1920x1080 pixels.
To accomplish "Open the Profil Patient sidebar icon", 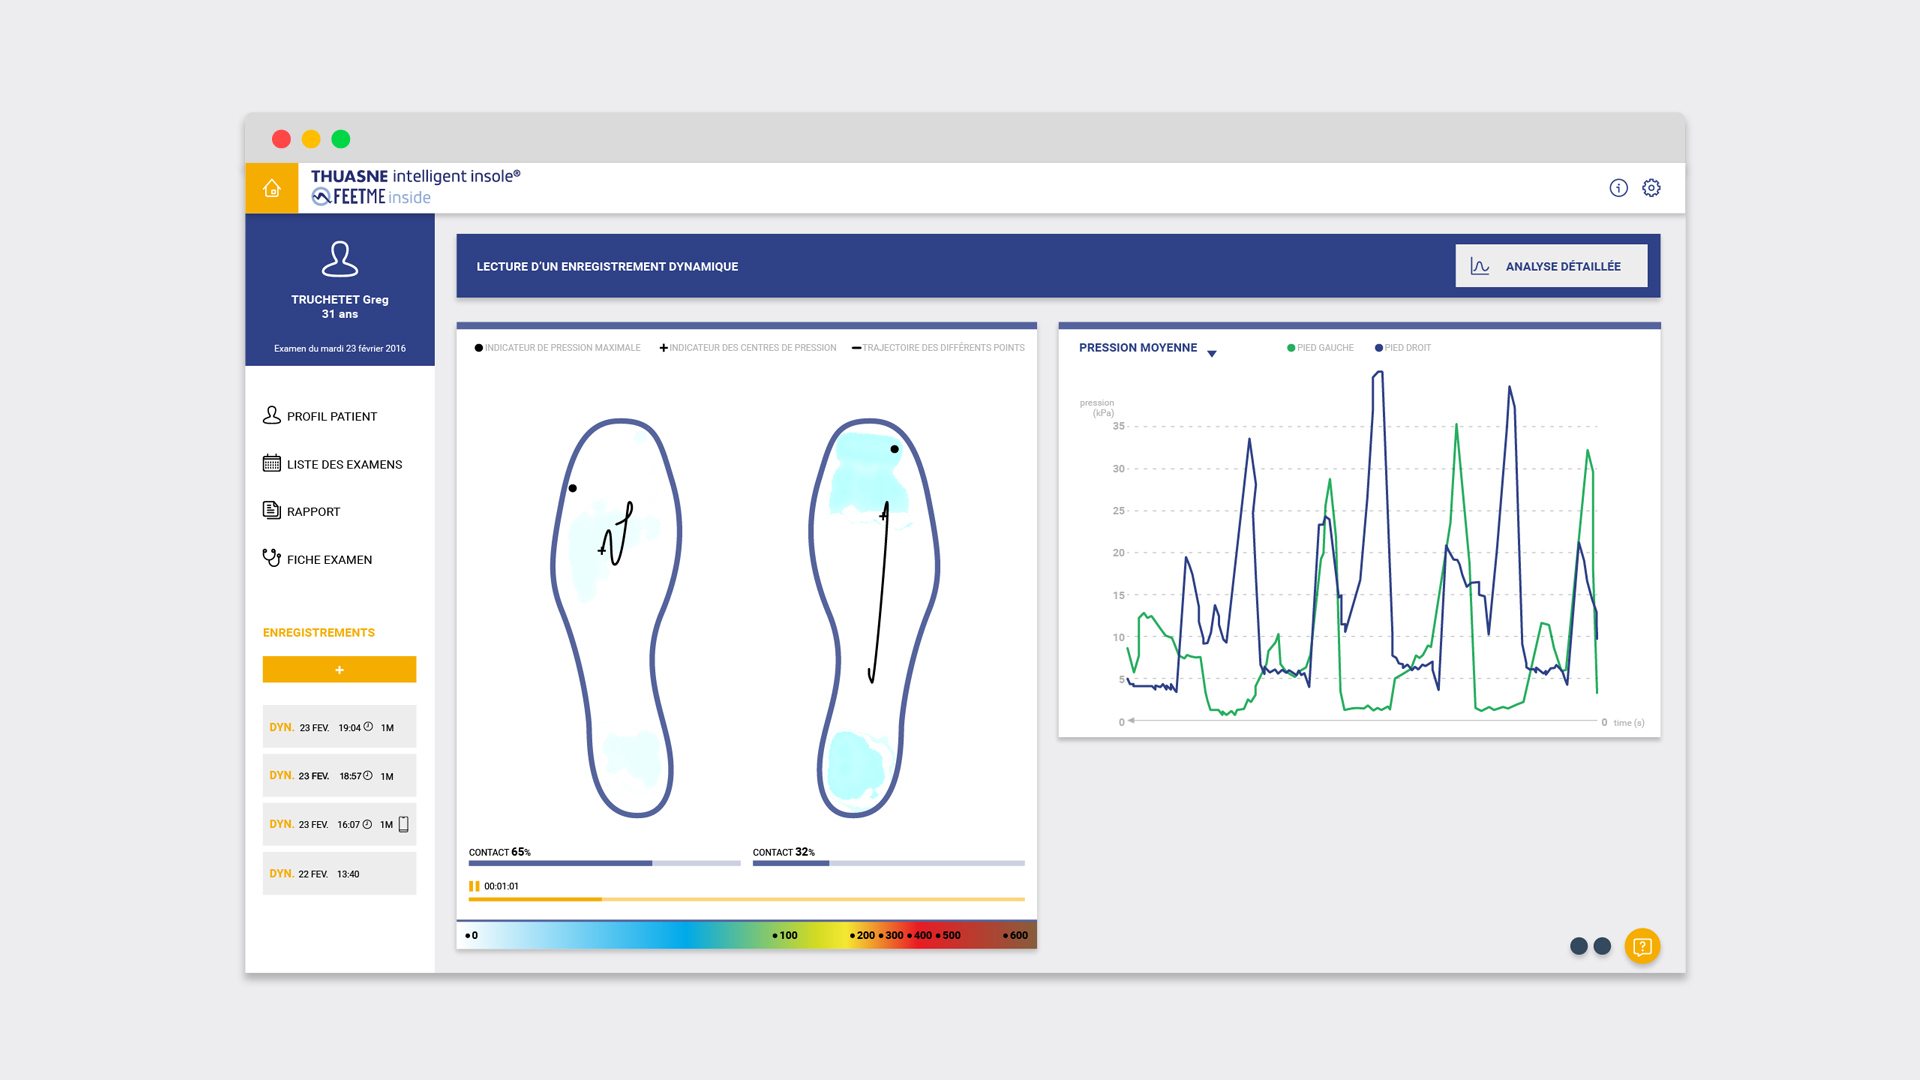I will (x=271, y=415).
